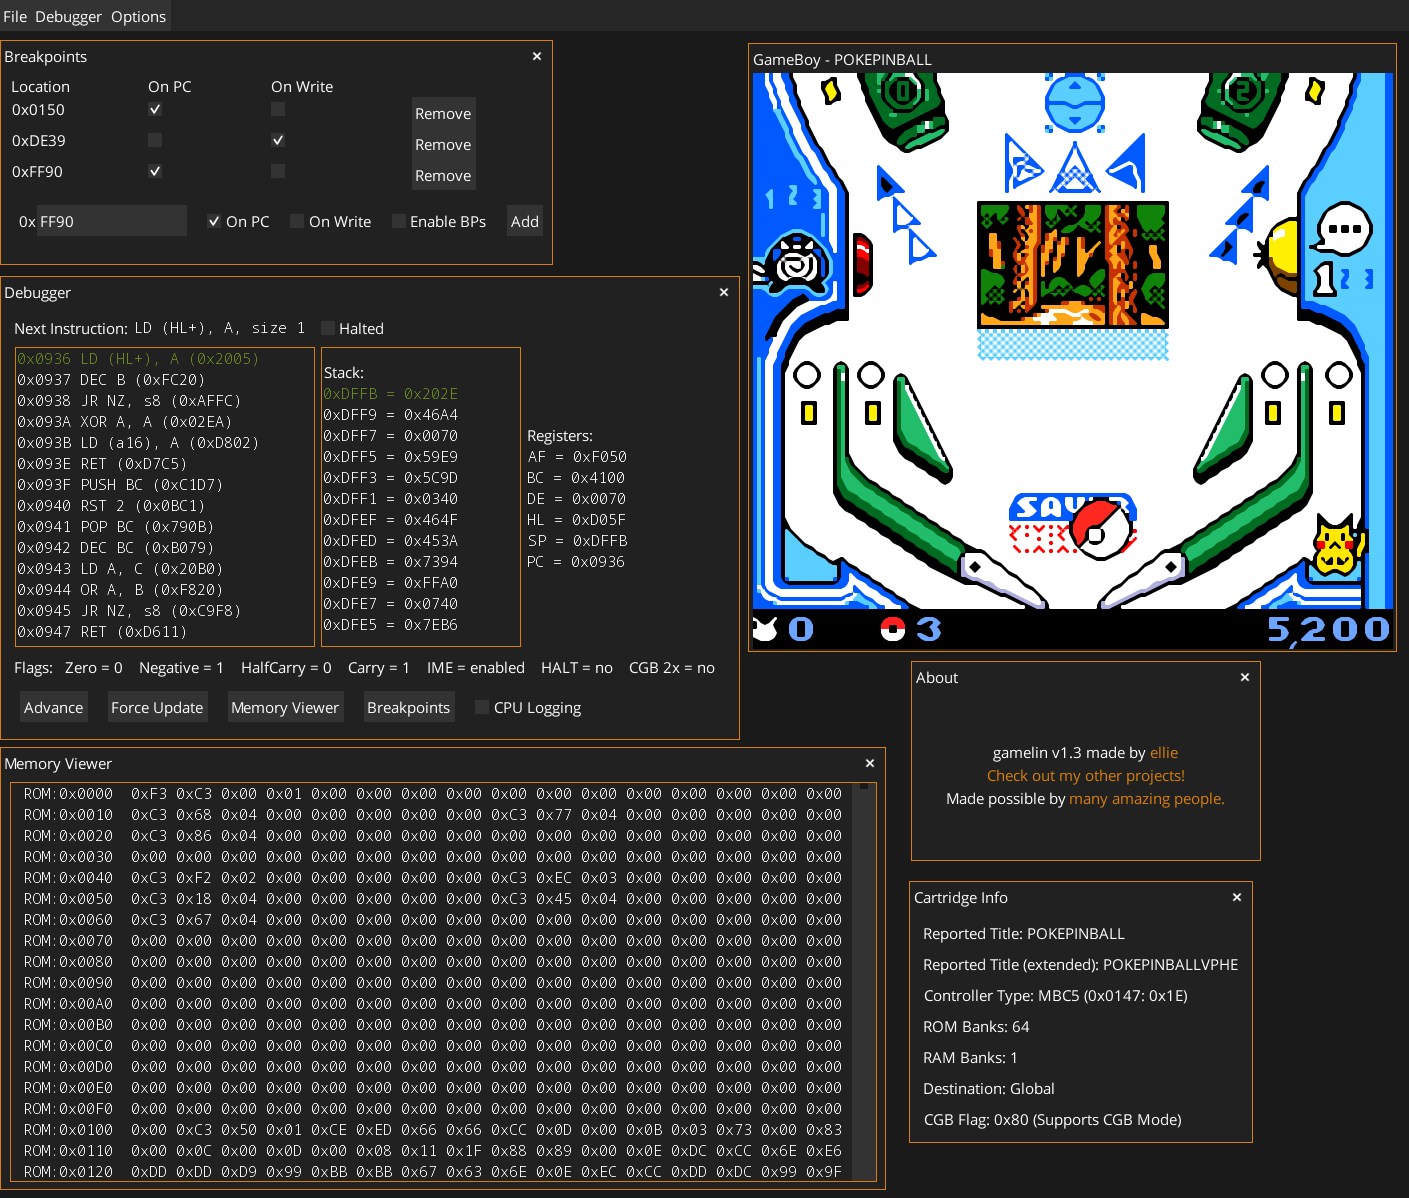Image resolution: width=1409 pixels, height=1198 pixels.
Task: Toggle On PC option for new breakpoint
Action: tap(214, 221)
